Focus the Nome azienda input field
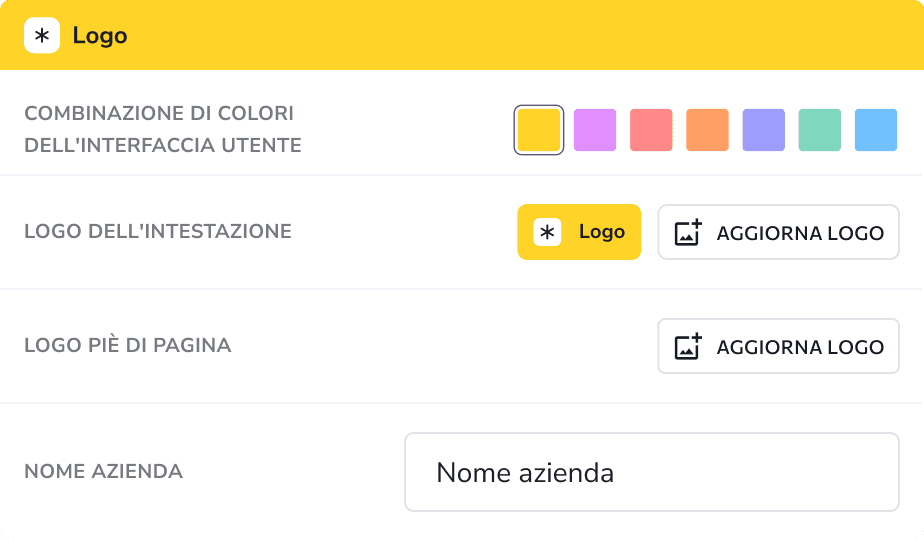924x540 pixels. [652, 472]
